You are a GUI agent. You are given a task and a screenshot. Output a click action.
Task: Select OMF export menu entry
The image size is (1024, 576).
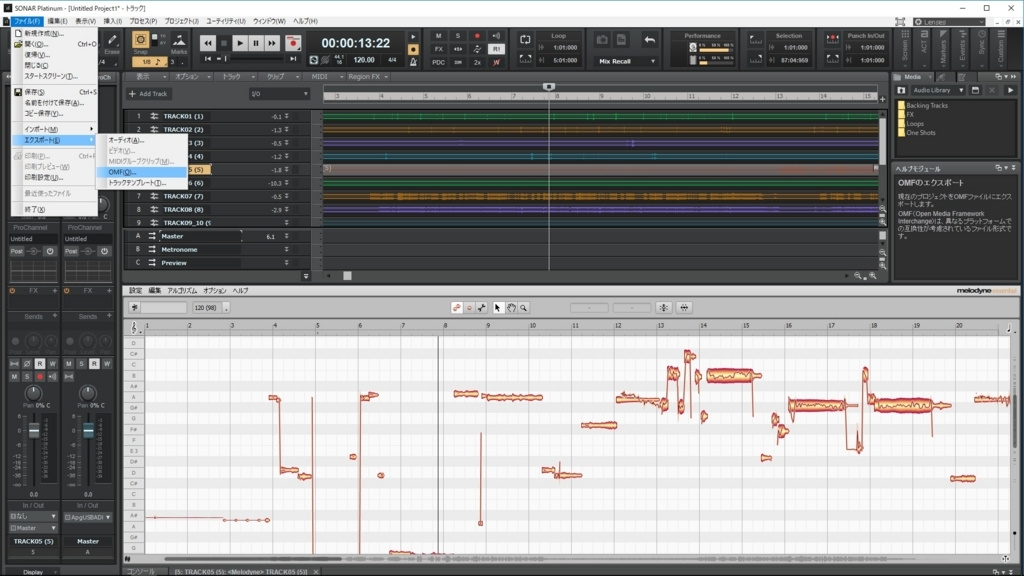point(142,172)
